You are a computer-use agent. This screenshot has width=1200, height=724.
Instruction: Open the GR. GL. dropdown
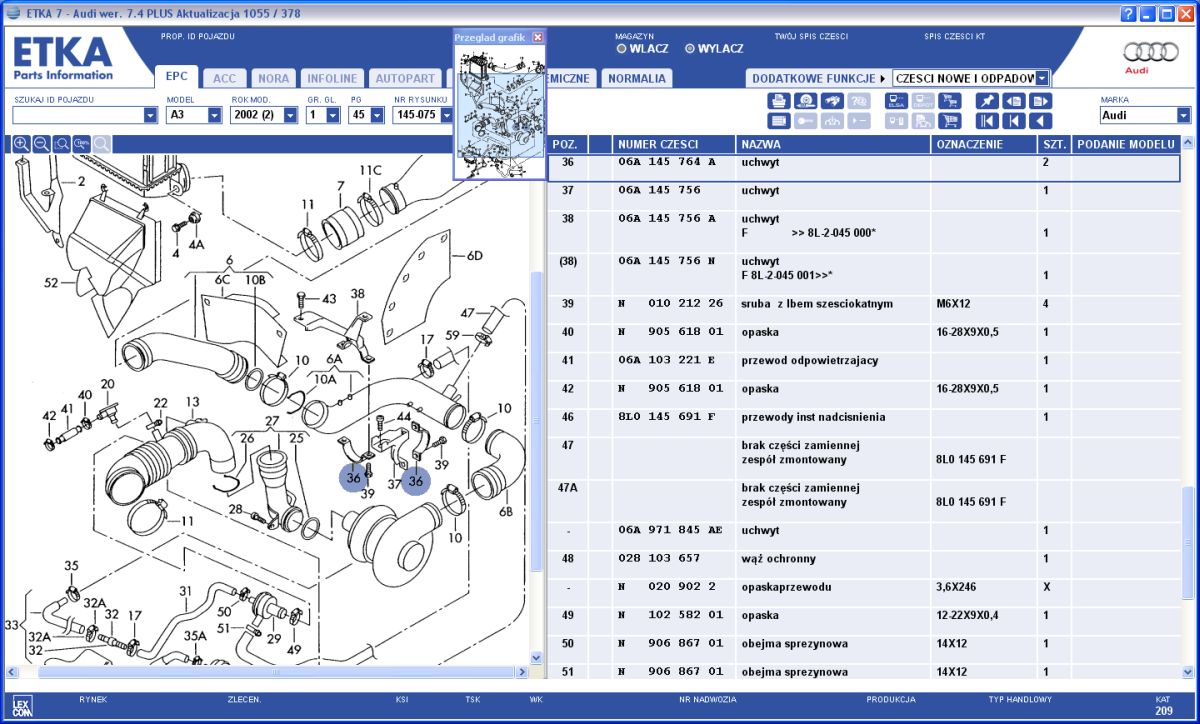tap(334, 115)
